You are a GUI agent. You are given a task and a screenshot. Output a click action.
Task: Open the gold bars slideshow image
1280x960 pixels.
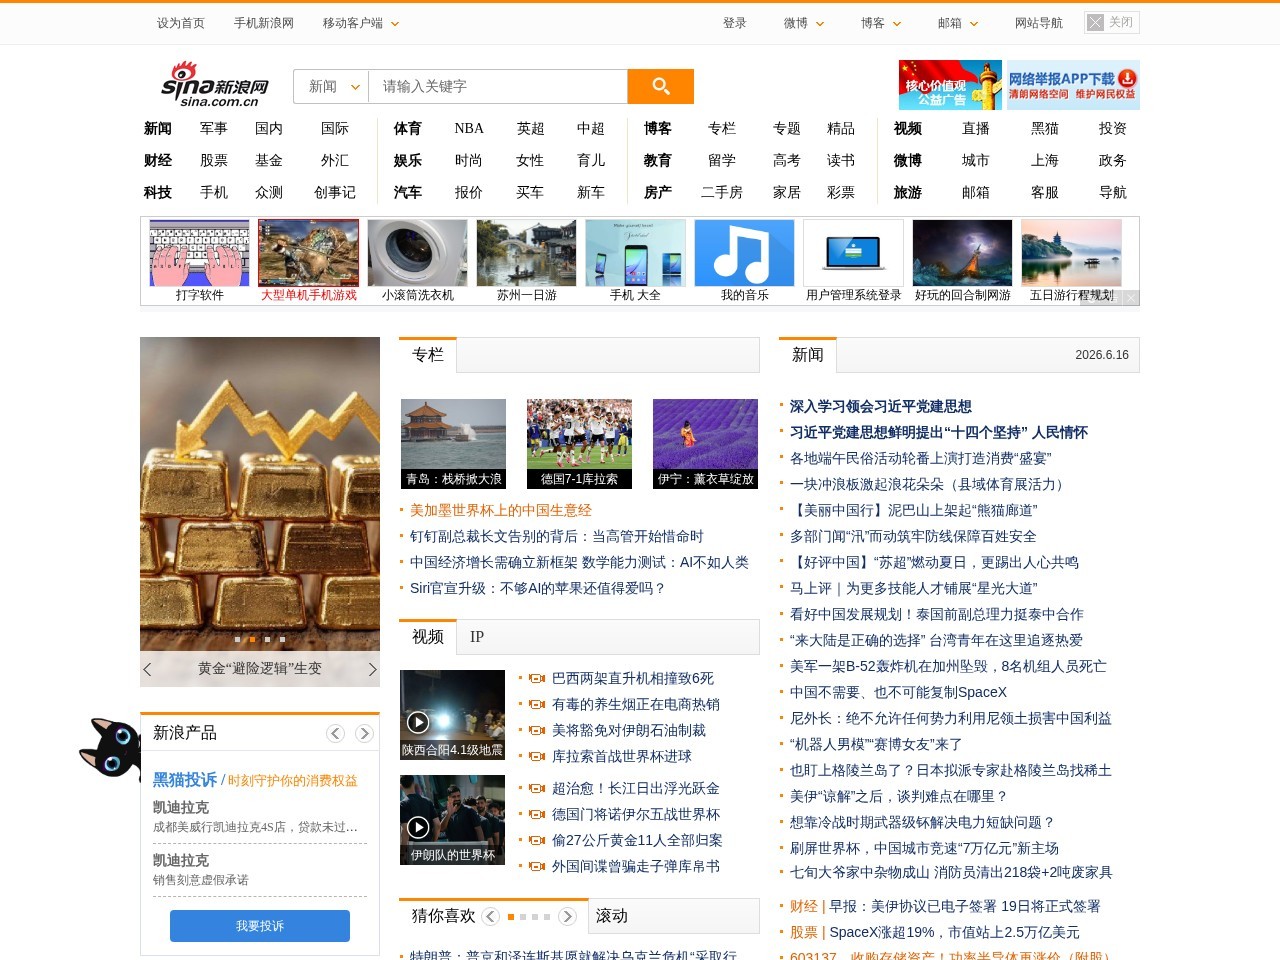coord(260,494)
